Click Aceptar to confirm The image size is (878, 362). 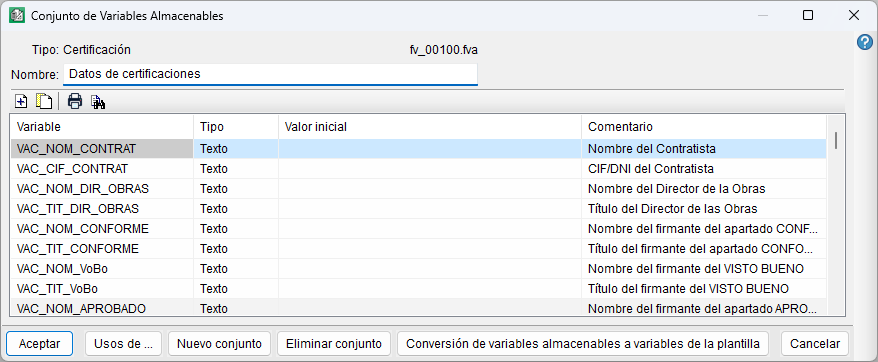coord(40,344)
